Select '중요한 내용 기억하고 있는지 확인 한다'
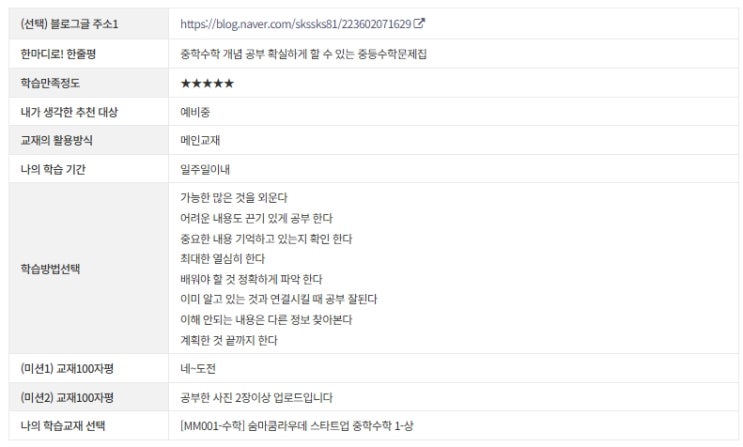743x447 pixels. point(266,239)
